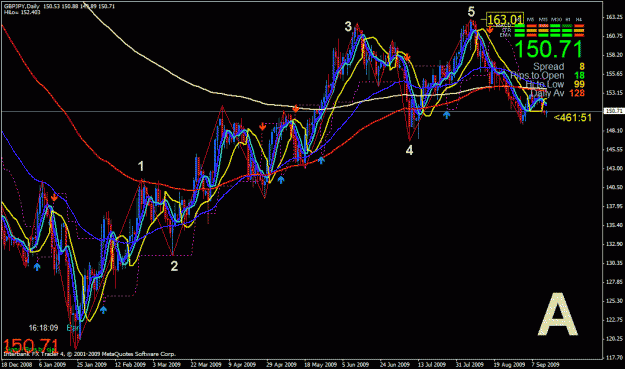Click the red down arrow from early May 2009
The width and height of the screenshot is (625, 369).
[x=295, y=108]
